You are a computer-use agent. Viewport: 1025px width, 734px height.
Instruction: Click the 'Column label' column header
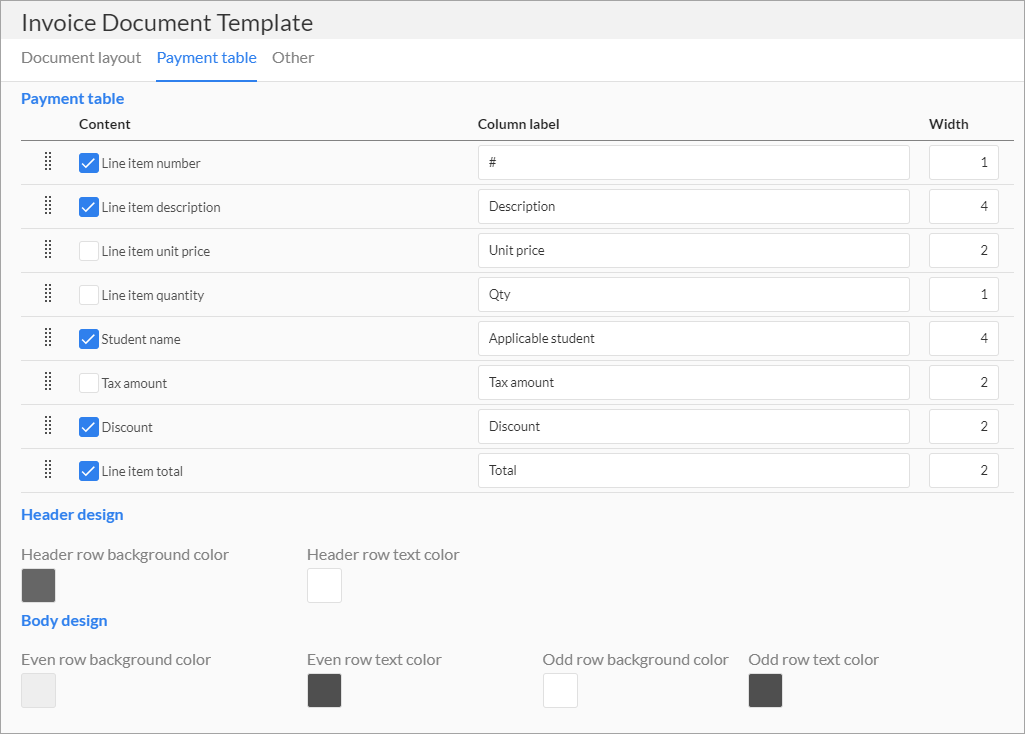(x=518, y=124)
